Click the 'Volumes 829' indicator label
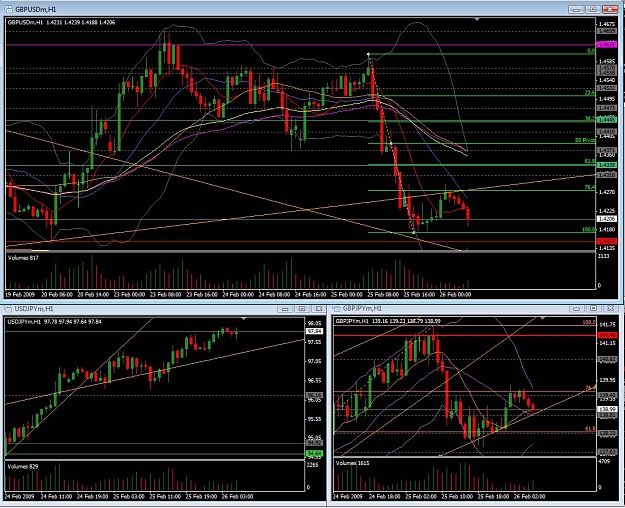 23,466
